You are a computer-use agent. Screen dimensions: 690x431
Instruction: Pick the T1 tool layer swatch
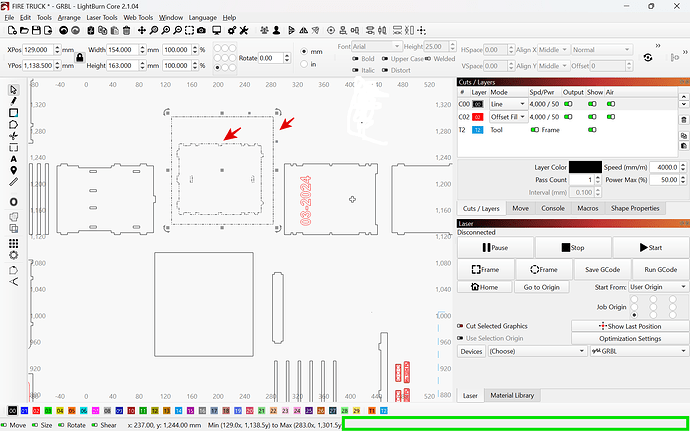(372, 411)
